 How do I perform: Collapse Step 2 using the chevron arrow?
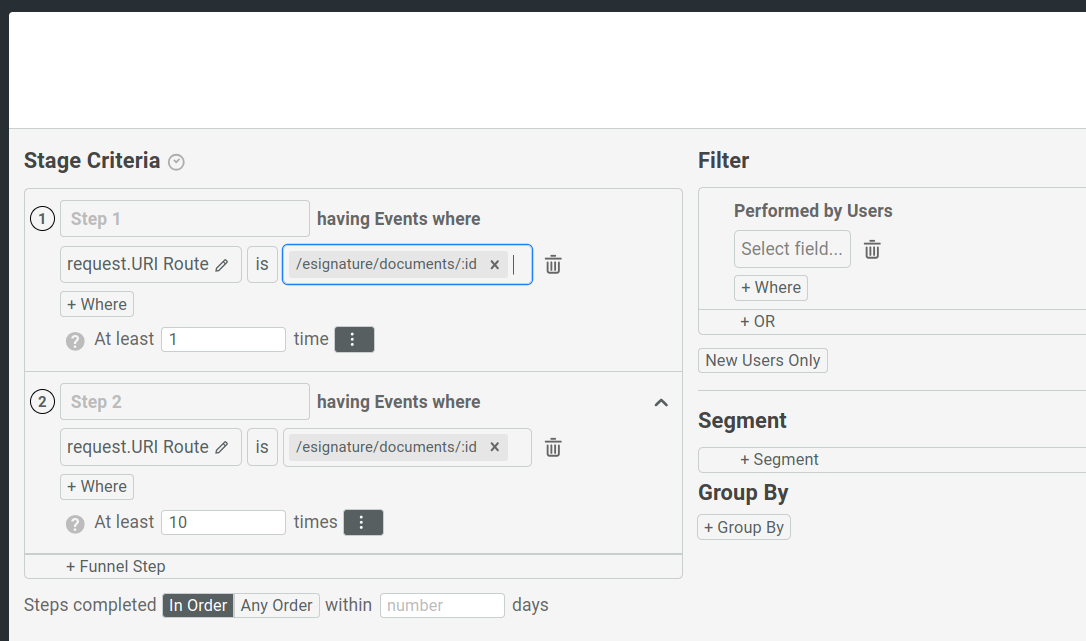661,403
